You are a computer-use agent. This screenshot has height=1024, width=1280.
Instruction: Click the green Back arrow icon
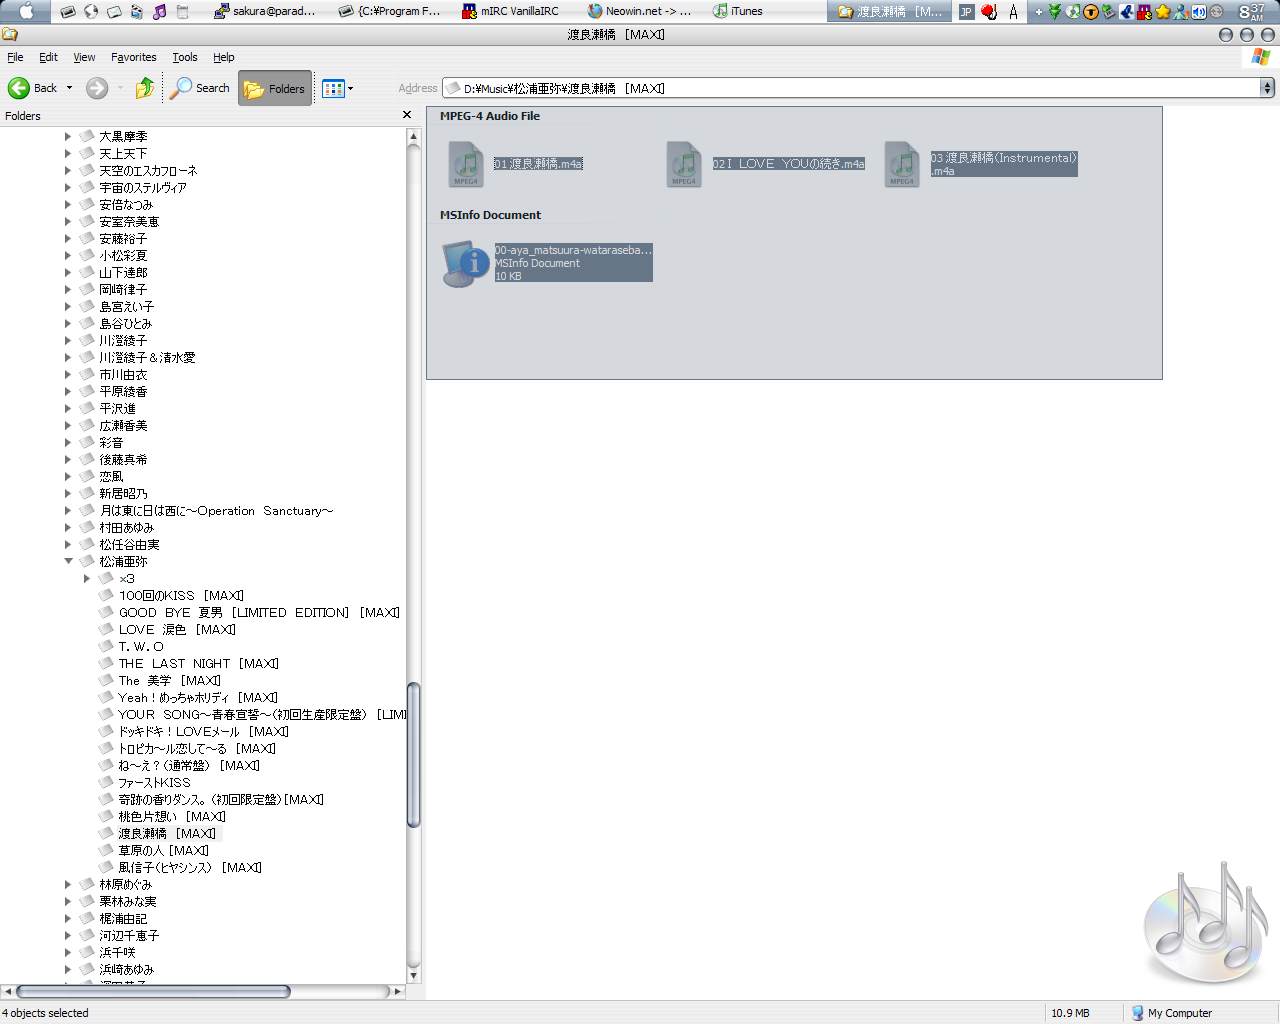coord(19,88)
